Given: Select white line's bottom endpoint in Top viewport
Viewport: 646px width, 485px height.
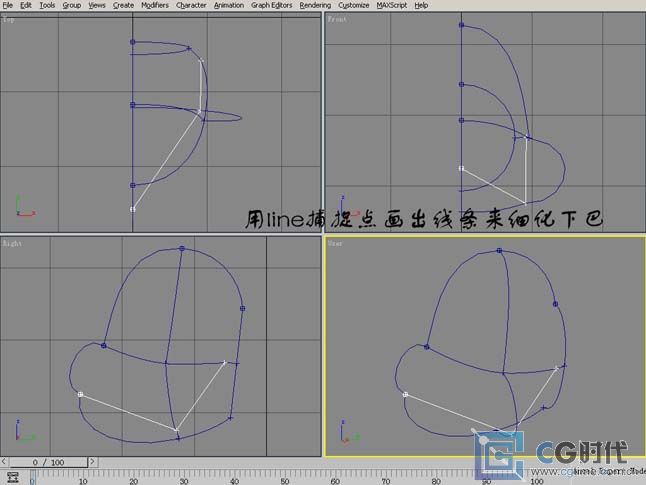Looking at the screenshot, I should pyautogui.click(x=133, y=209).
